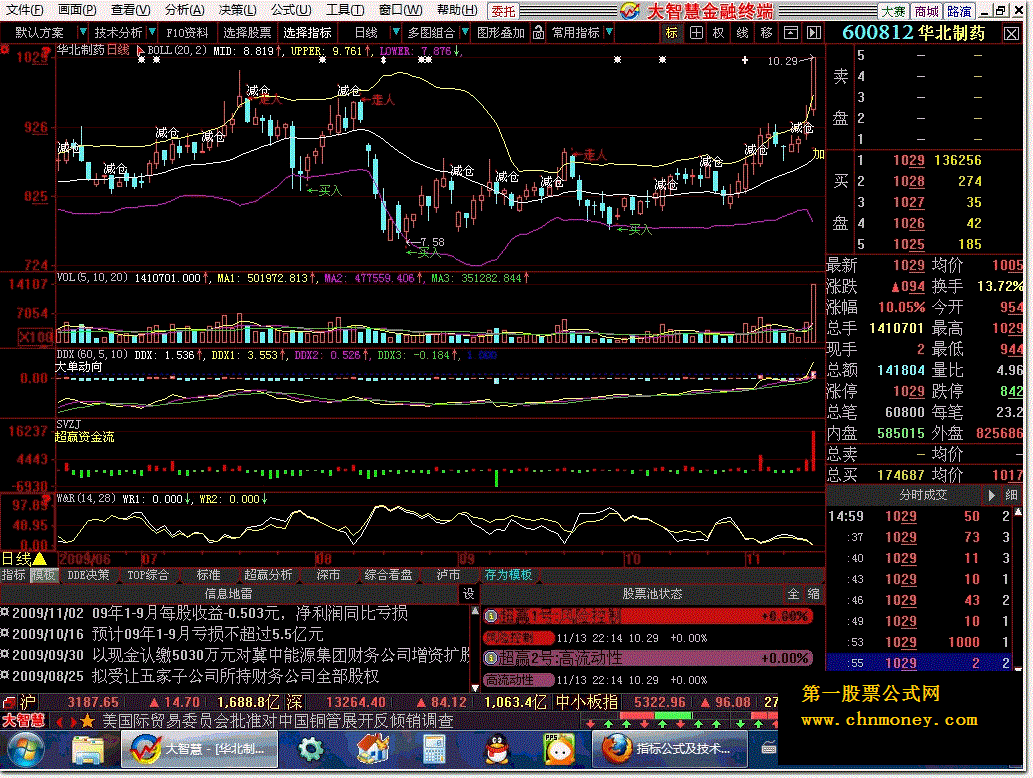Click the F10资料 toolbar button
Image resolution: width=1033 pixels, height=778 pixels.
click(187, 33)
